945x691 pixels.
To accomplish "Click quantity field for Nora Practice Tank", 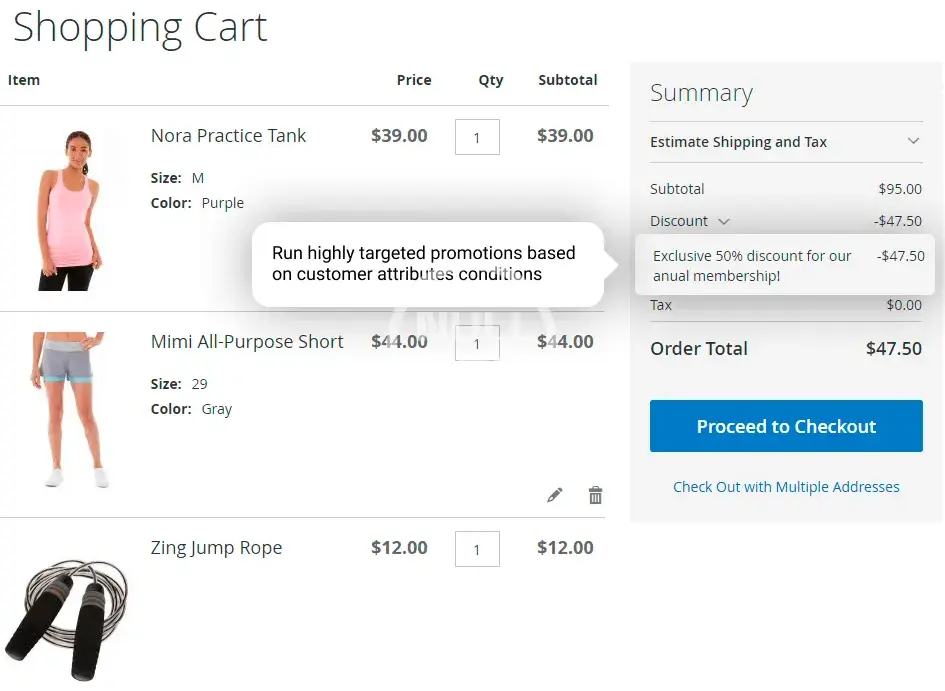I will coord(477,137).
